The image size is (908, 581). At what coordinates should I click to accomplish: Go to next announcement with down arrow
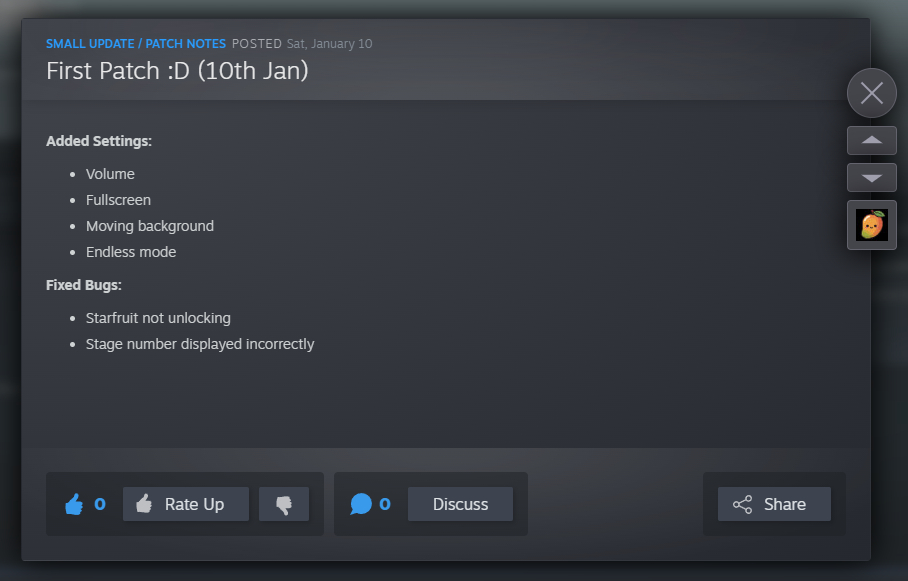pos(872,178)
